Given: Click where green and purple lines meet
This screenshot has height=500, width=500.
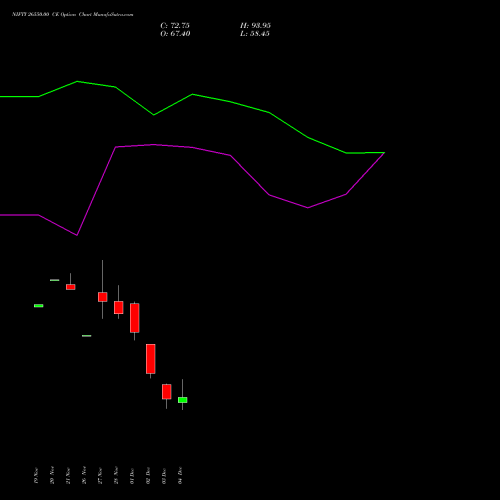Looking at the screenshot, I should pyautogui.click(x=384, y=153).
